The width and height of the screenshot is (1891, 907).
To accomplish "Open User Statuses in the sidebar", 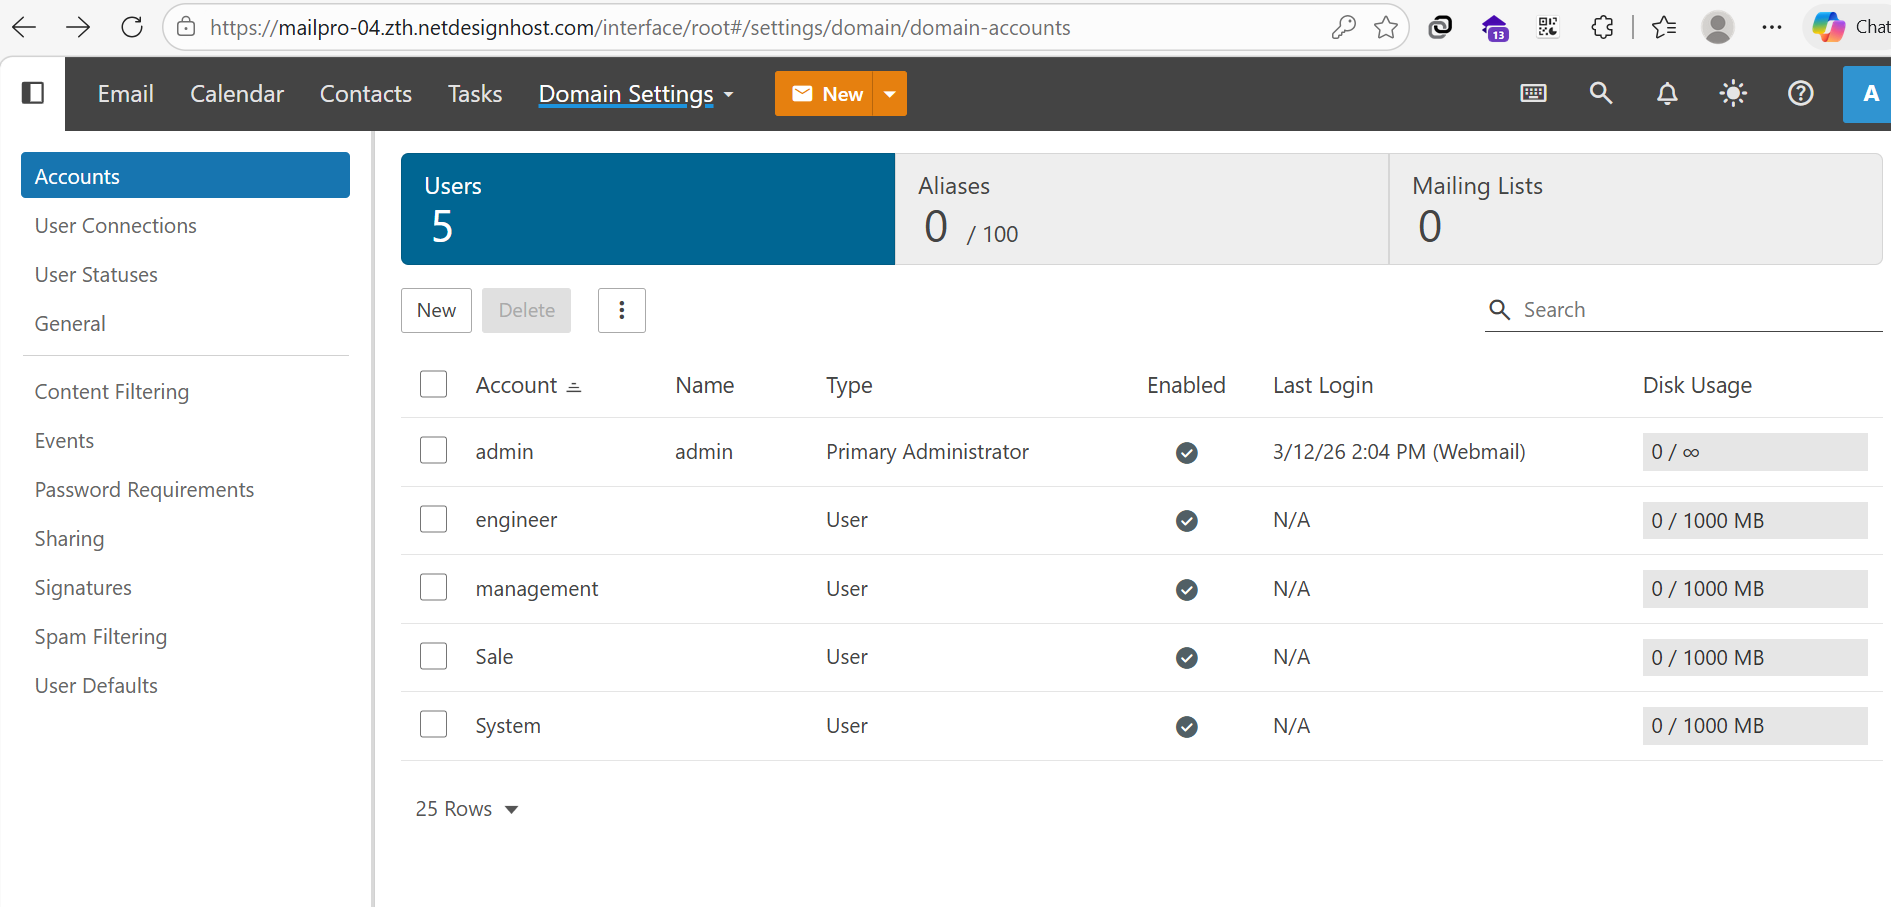I will [96, 275].
